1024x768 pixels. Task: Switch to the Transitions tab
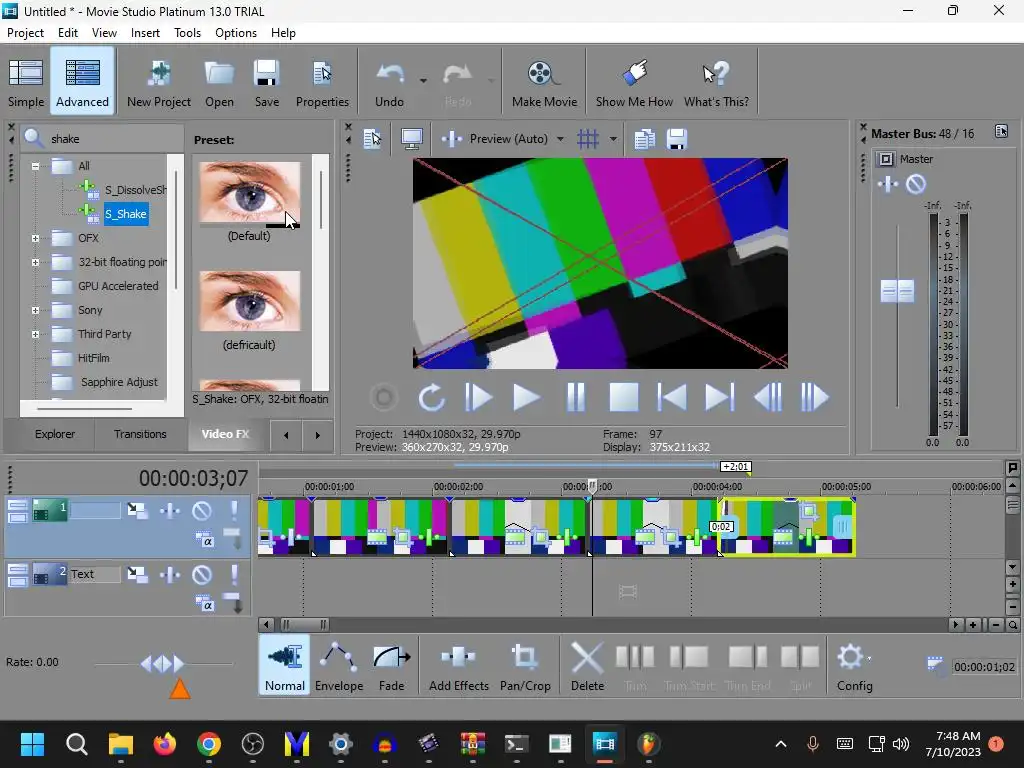tap(140, 434)
